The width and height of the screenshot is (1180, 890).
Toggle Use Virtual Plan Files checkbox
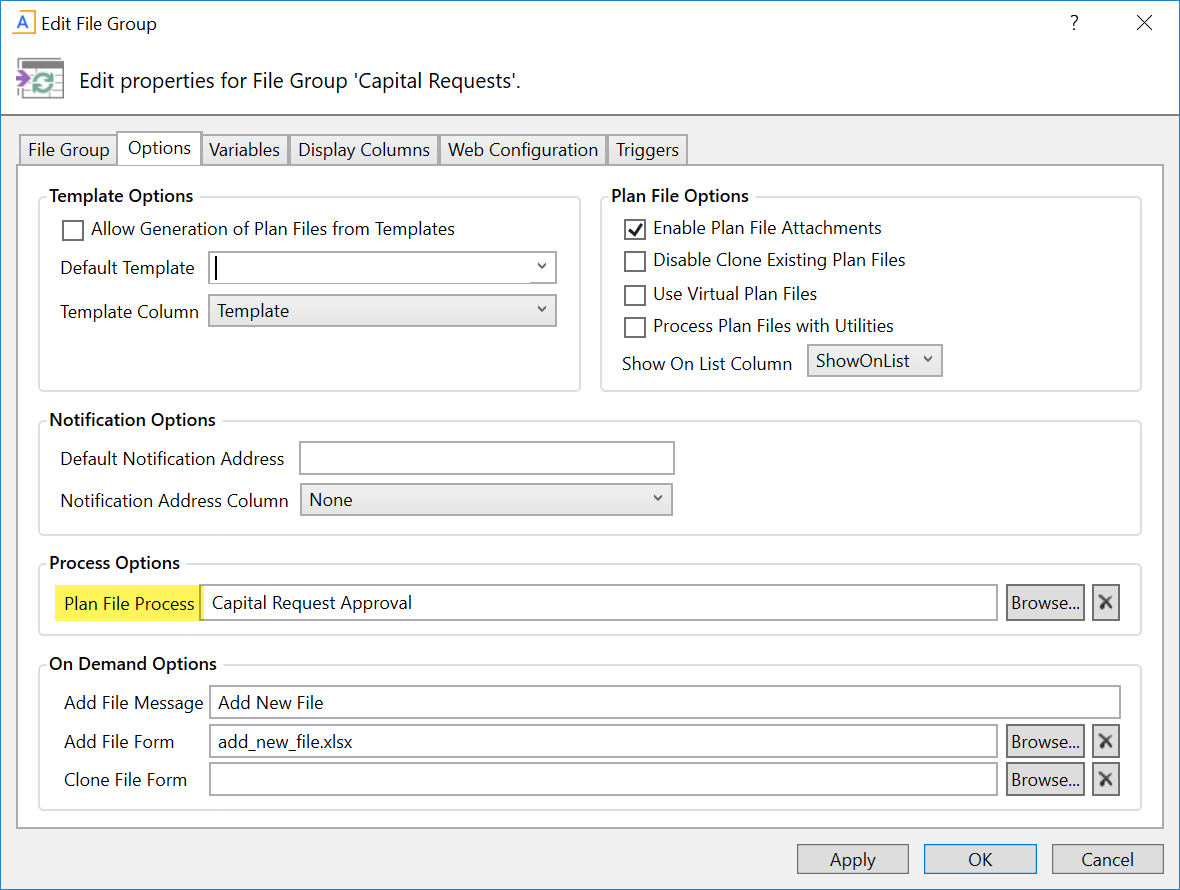(x=635, y=295)
